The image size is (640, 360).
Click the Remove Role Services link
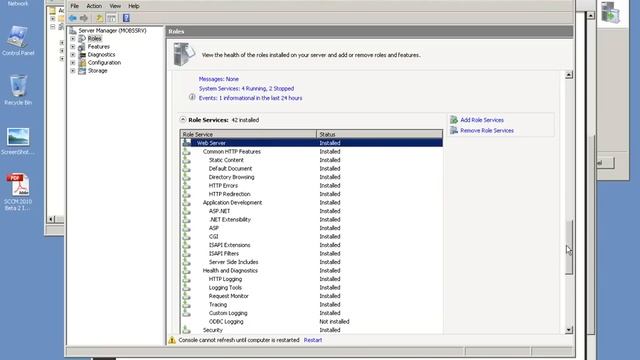(487, 131)
